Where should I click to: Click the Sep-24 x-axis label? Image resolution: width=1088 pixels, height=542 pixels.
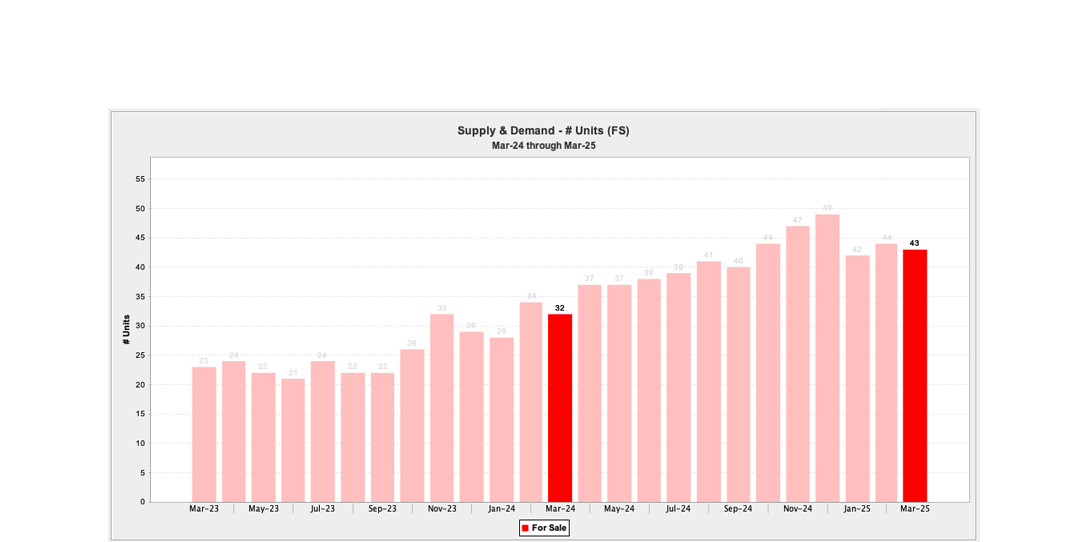[737, 509]
